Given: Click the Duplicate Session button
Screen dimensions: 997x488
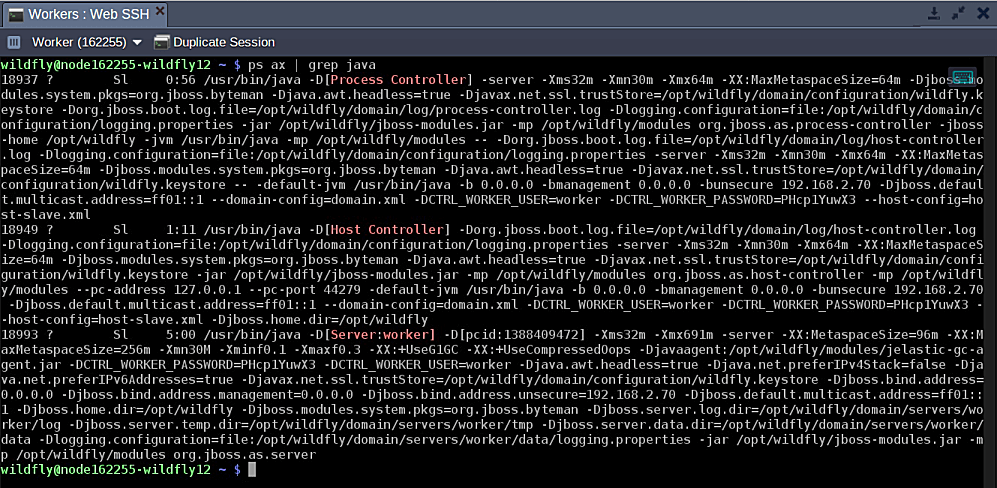Looking at the screenshot, I should [215, 43].
